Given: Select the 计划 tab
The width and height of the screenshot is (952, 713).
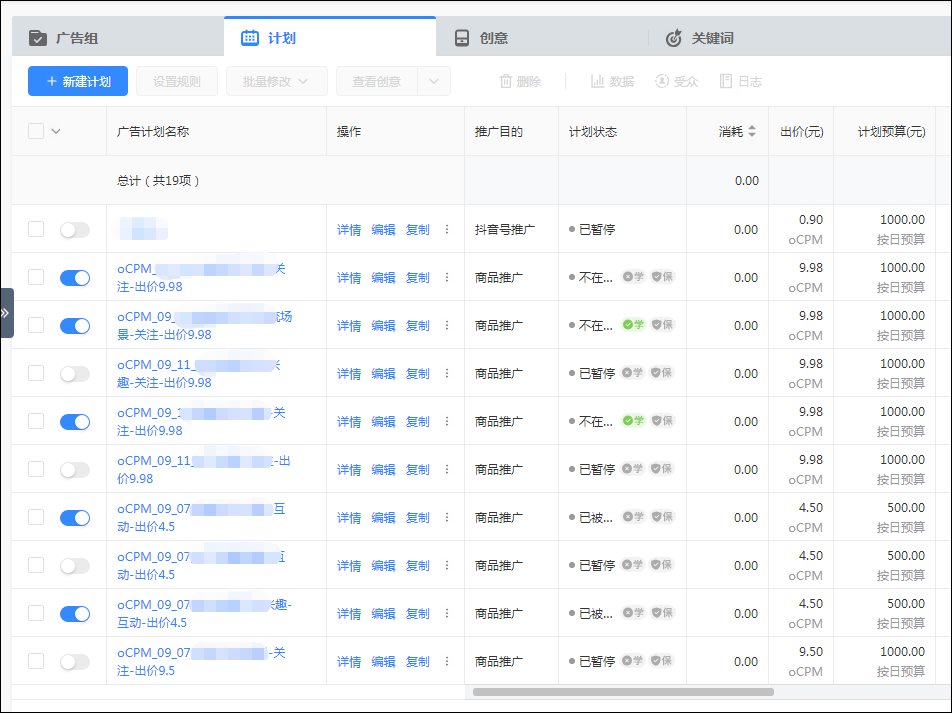Looking at the screenshot, I should click(x=330, y=37).
